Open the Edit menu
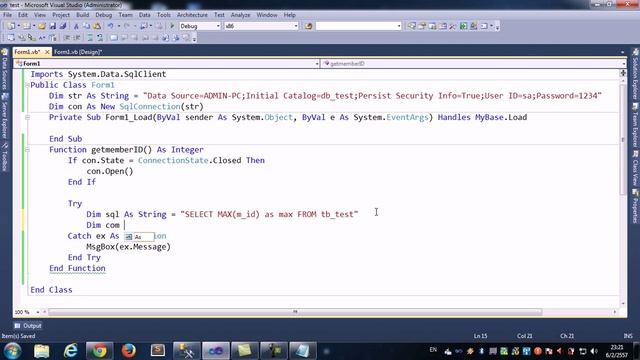640x360 pixels. pyautogui.click(x=23, y=15)
